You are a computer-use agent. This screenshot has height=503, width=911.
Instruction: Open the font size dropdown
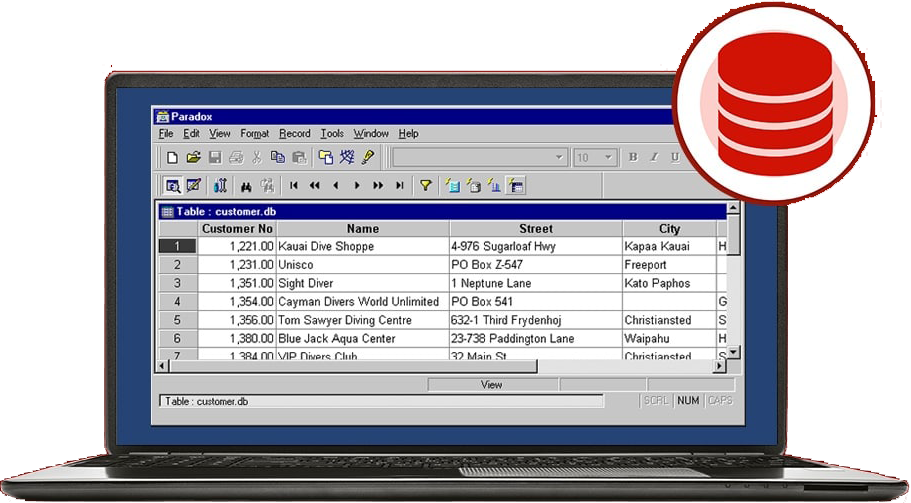pos(610,157)
